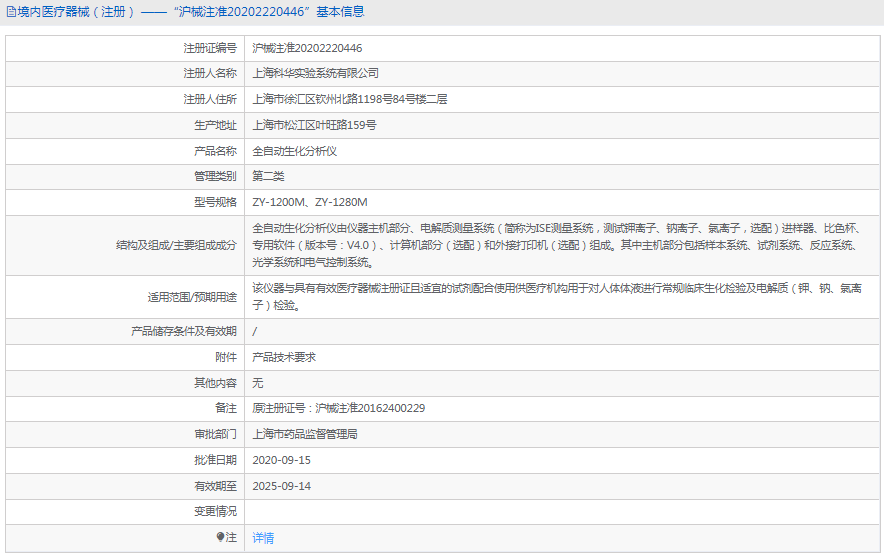
Task: Click the bullet icon beside 注
Action: [220, 537]
